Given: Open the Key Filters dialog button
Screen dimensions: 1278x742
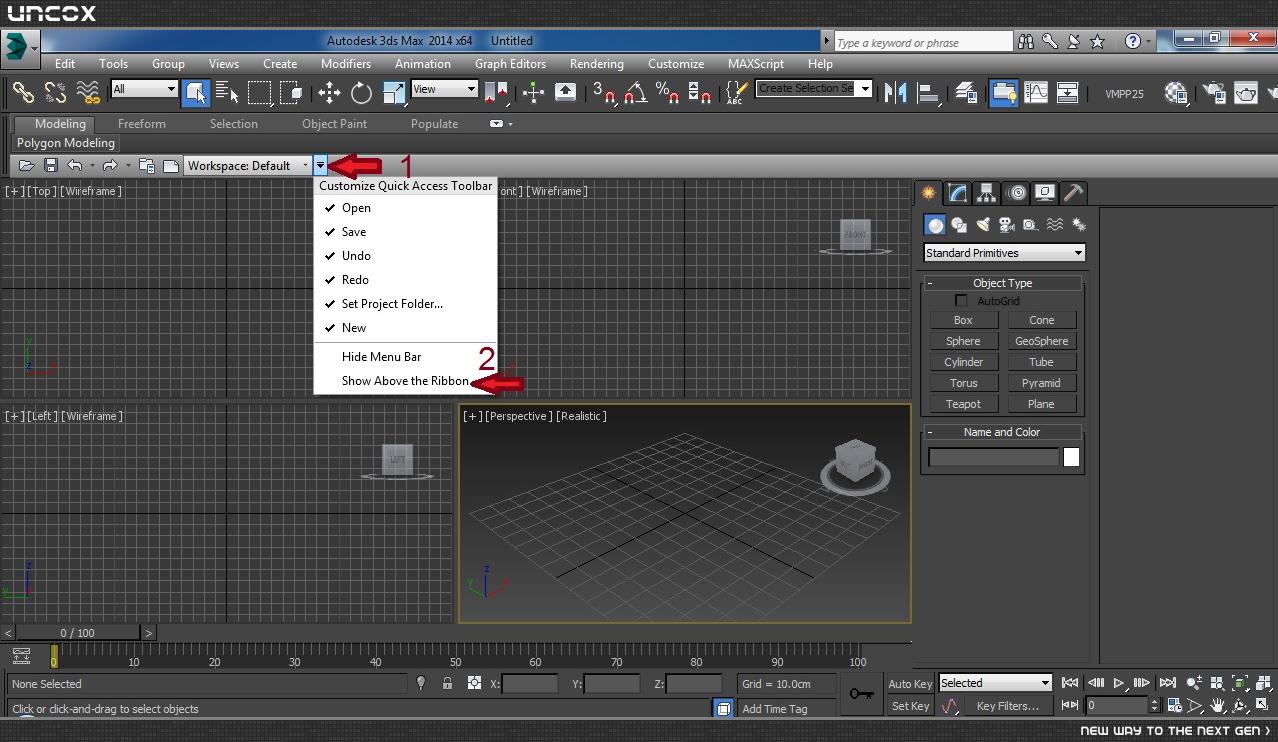Looking at the screenshot, I should tap(1008, 706).
